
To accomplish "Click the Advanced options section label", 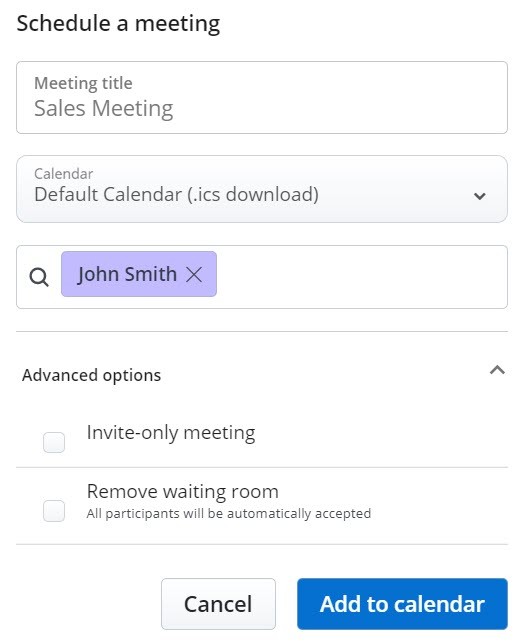I will pyautogui.click(x=91, y=375).
